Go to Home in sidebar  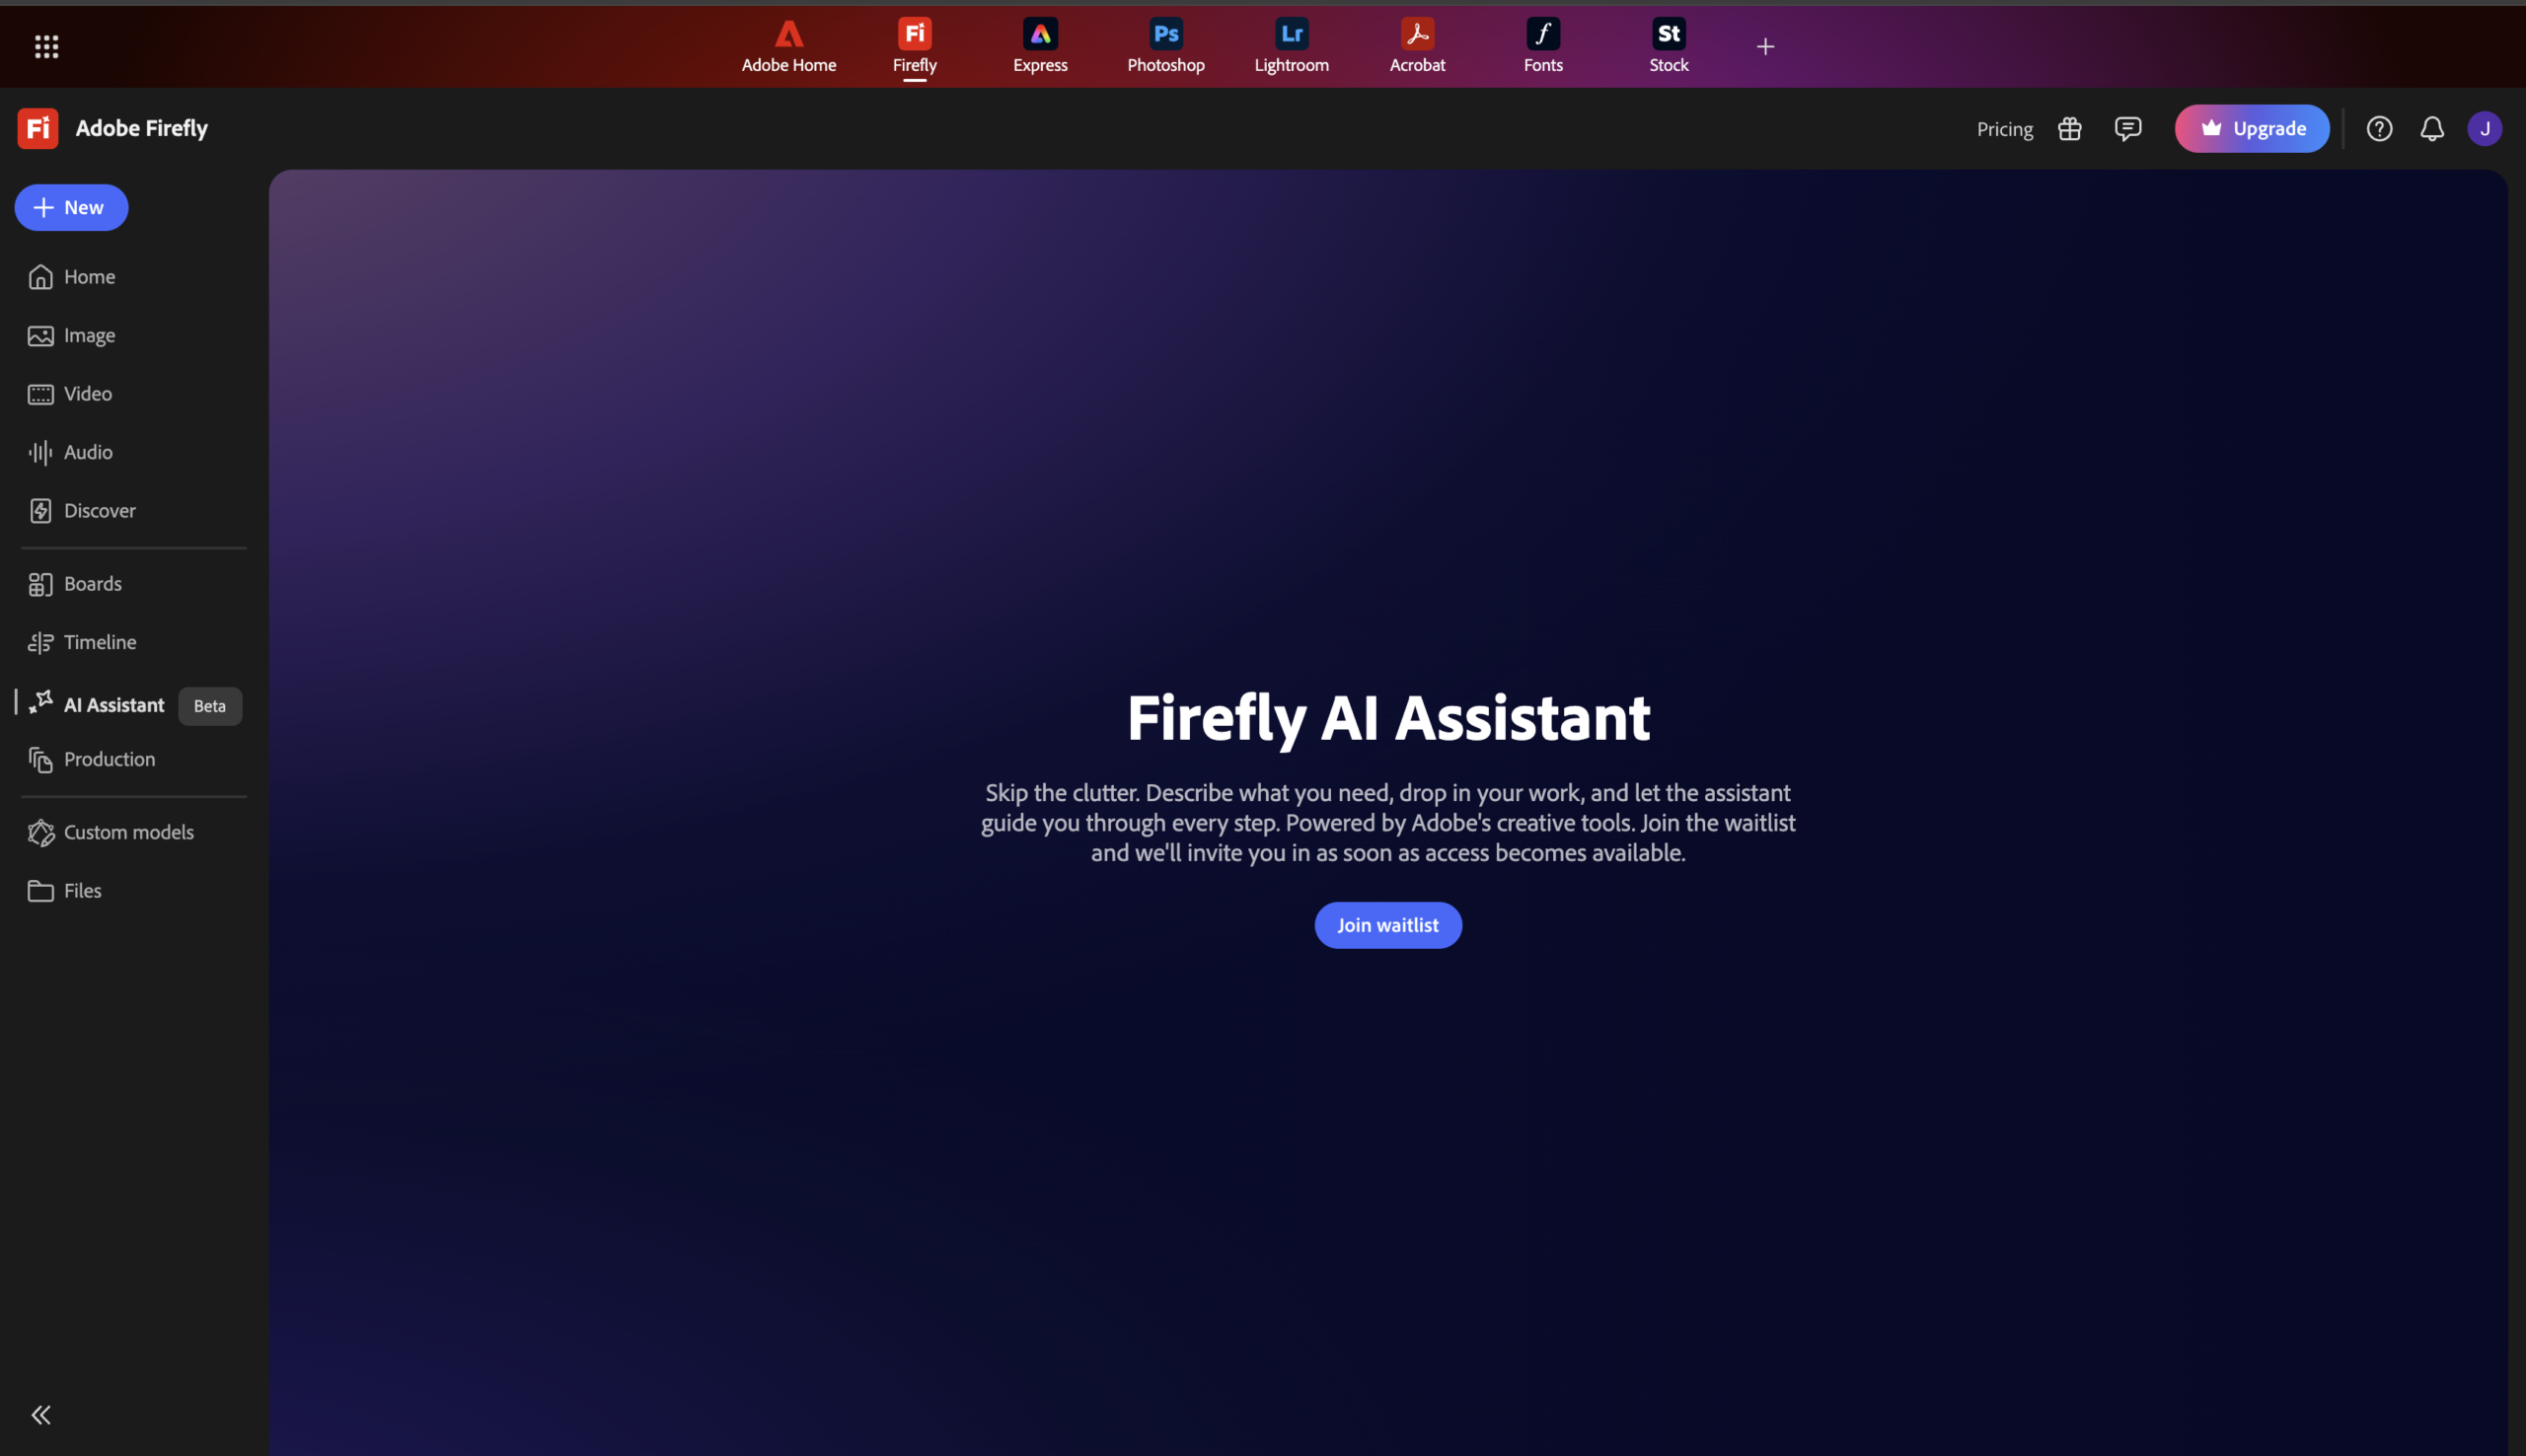click(x=72, y=277)
